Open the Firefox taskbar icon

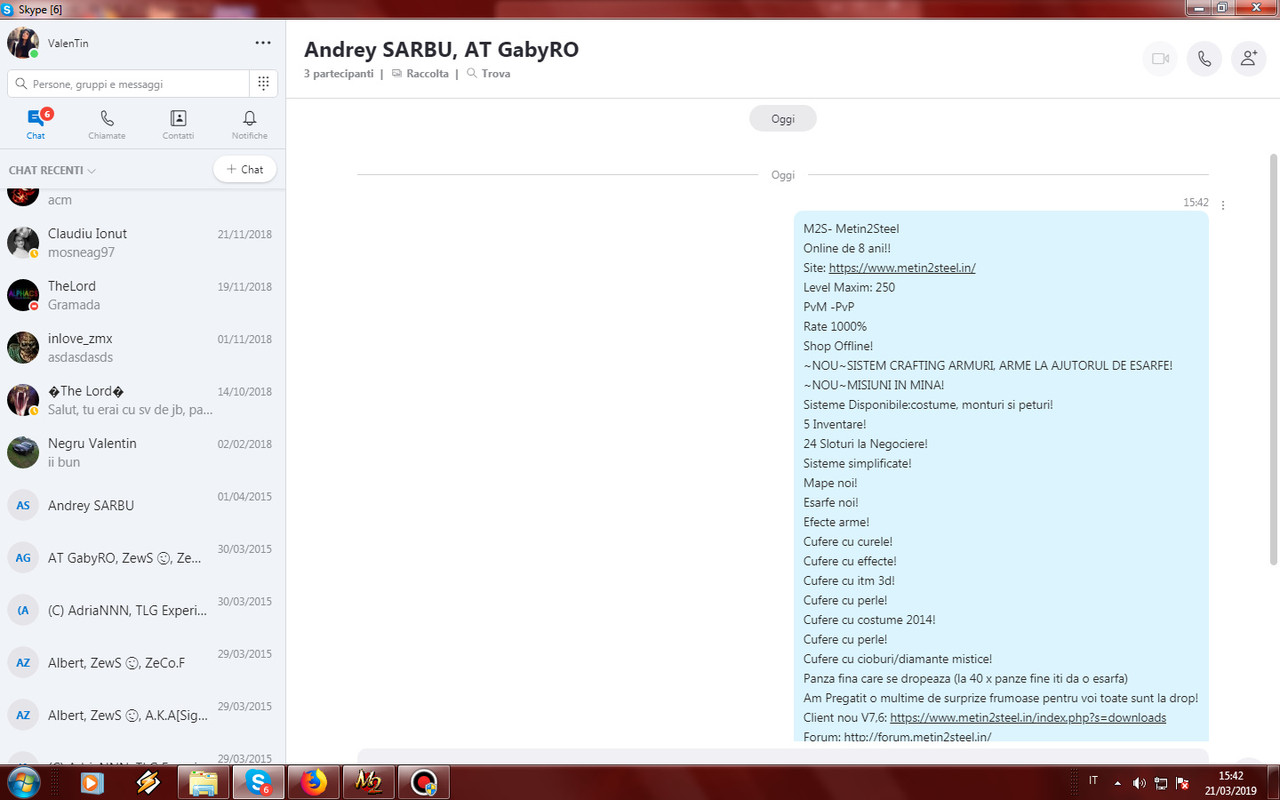pos(314,783)
